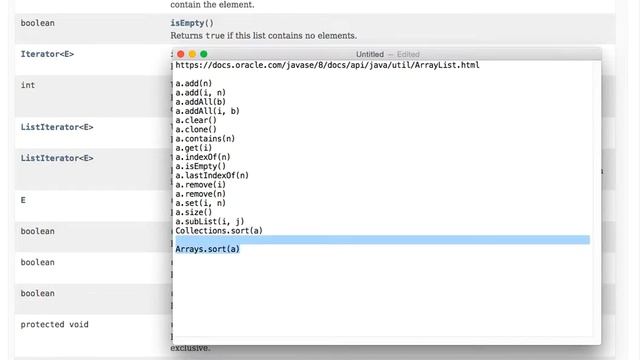Click the line a.add(i, n)
640x360 pixels.
click(200, 93)
